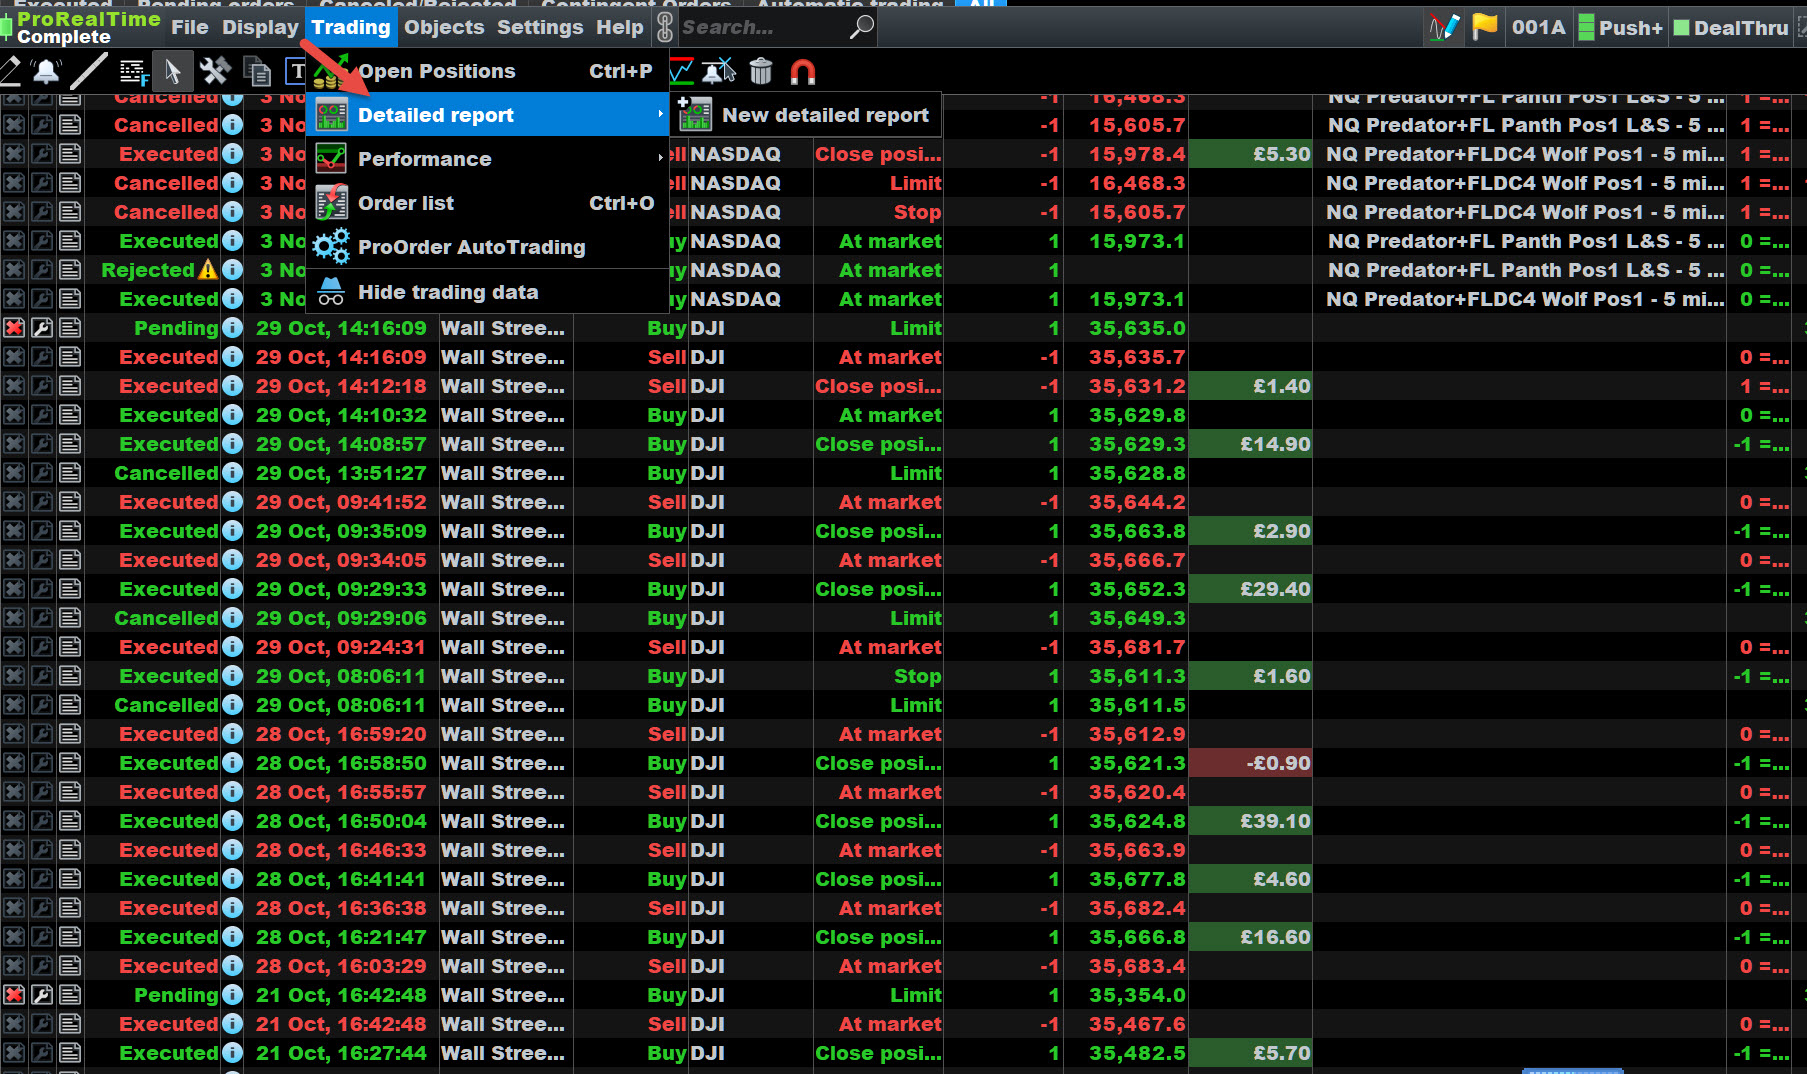Click the 001A button

point(1538,27)
